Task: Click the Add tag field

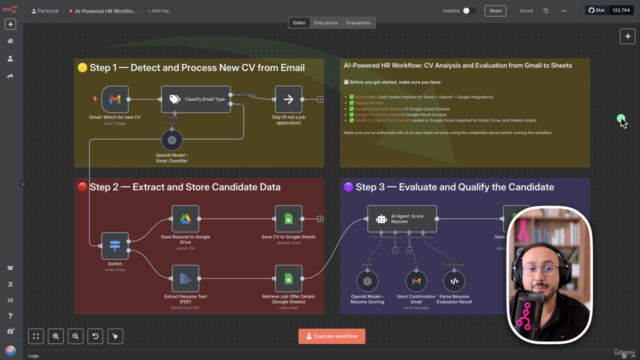Action: click(x=158, y=11)
